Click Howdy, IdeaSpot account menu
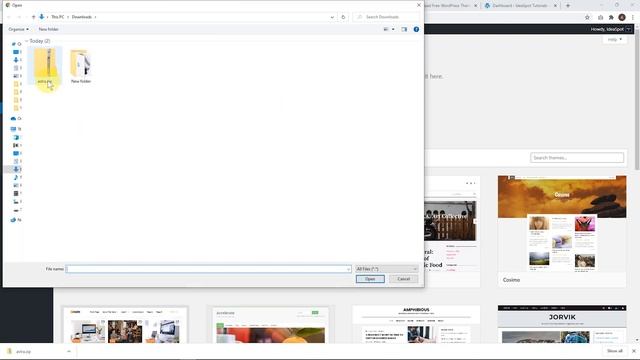640x360 pixels. tap(611, 29)
